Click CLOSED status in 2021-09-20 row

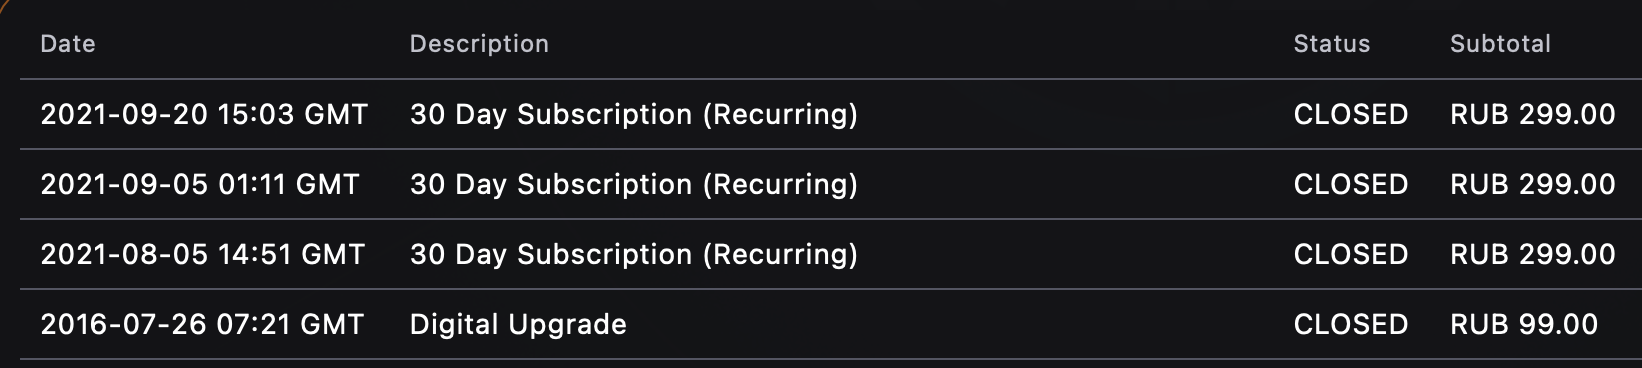point(1351,114)
